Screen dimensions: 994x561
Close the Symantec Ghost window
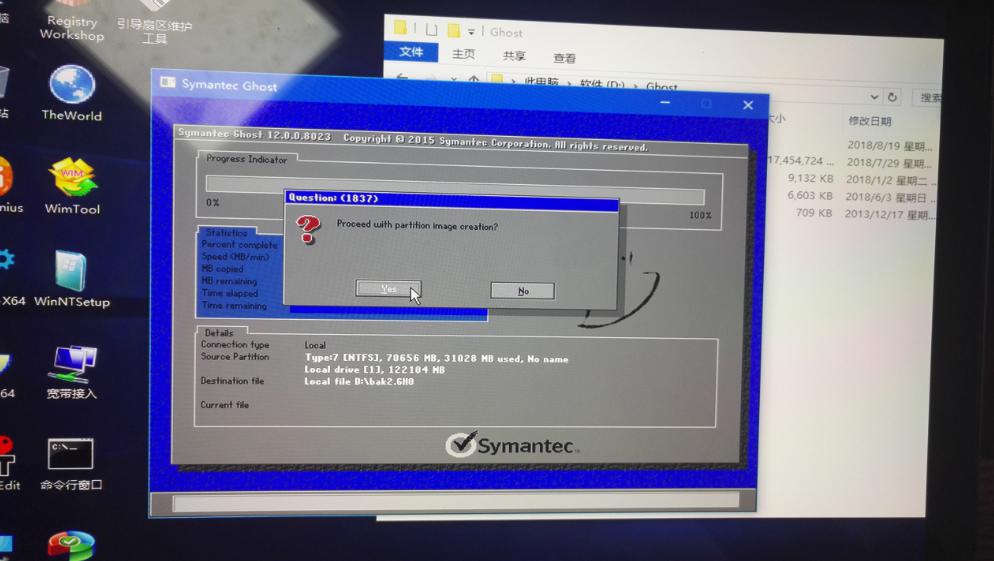(748, 105)
